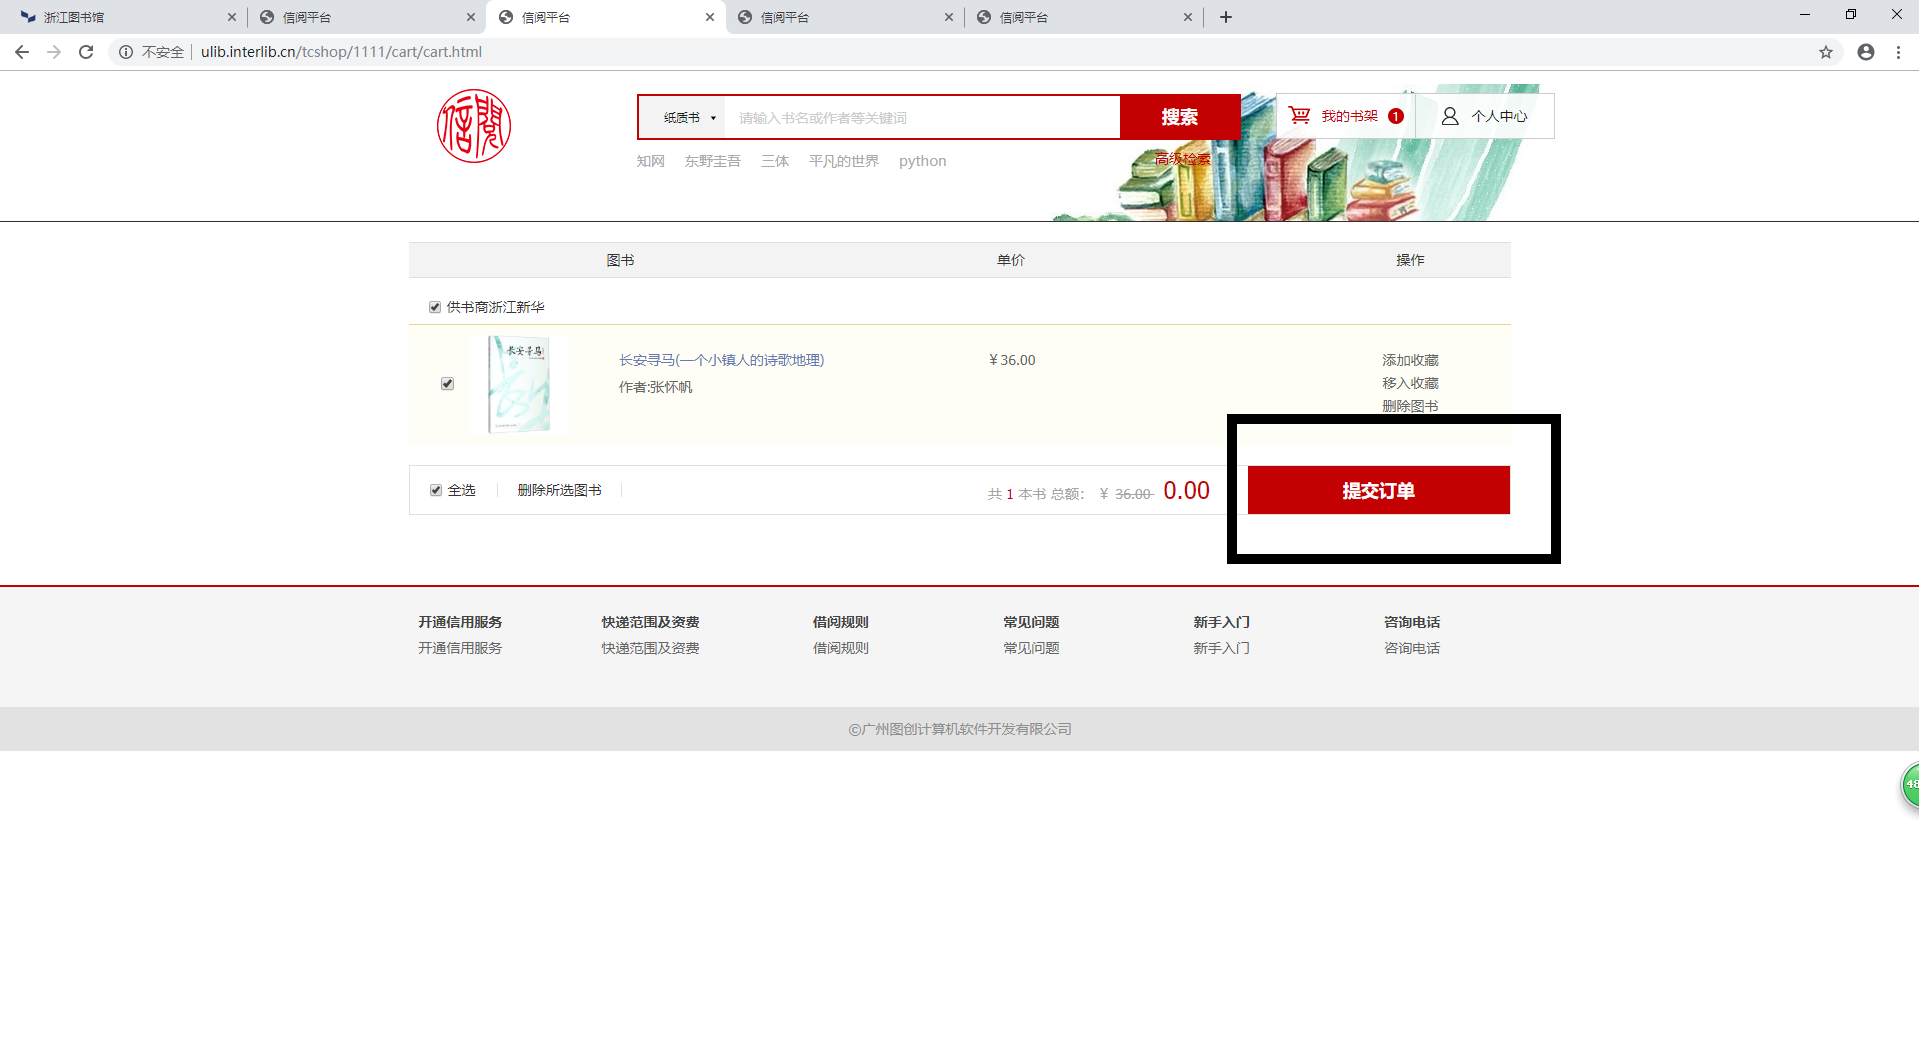
Task: Click the 删除图书 delete book link
Action: [1409, 406]
